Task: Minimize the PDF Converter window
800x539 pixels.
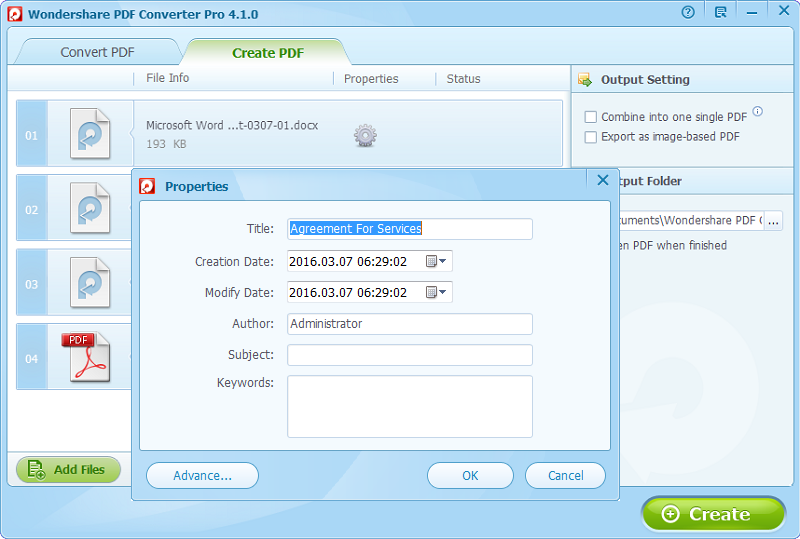Action: [x=752, y=13]
